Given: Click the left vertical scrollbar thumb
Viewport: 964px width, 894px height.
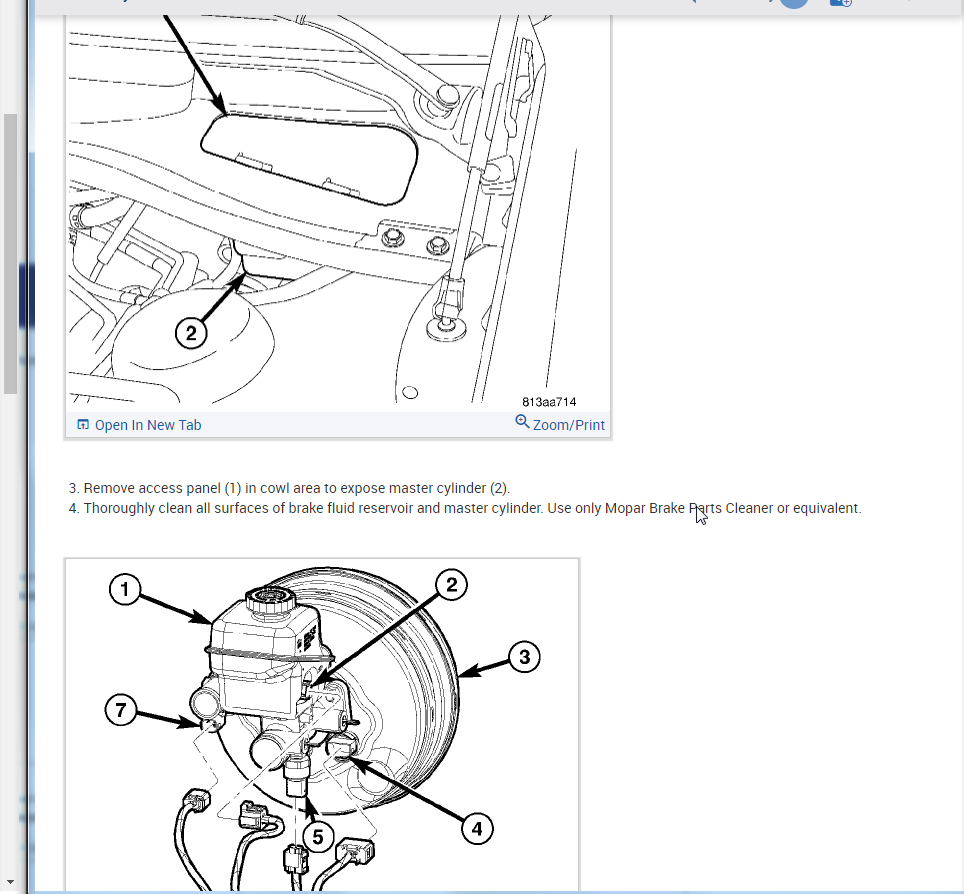Looking at the screenshot, I should (x=10, y=253).
